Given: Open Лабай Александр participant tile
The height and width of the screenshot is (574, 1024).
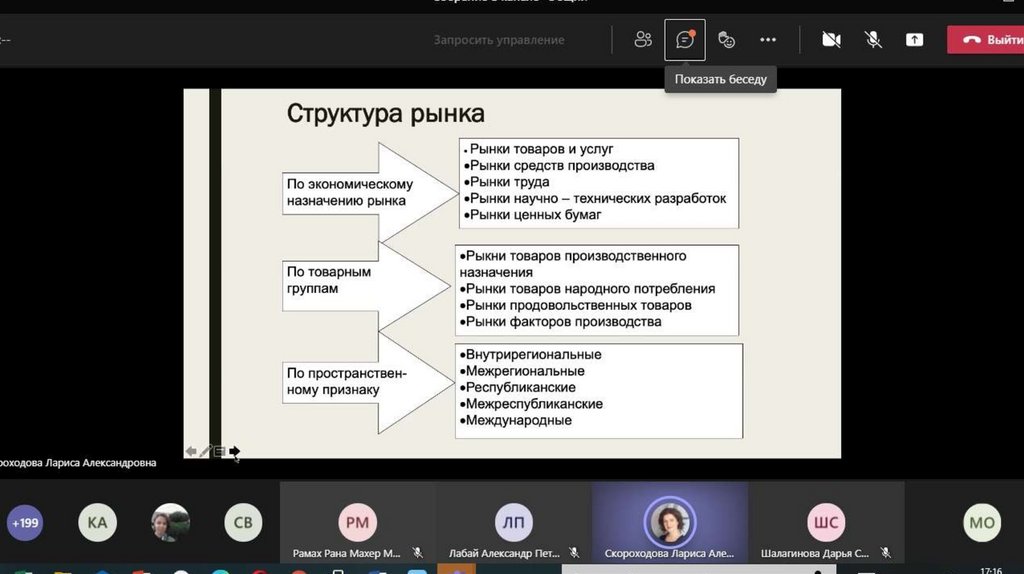Looking at the screenshot, I should pos(513,522).
